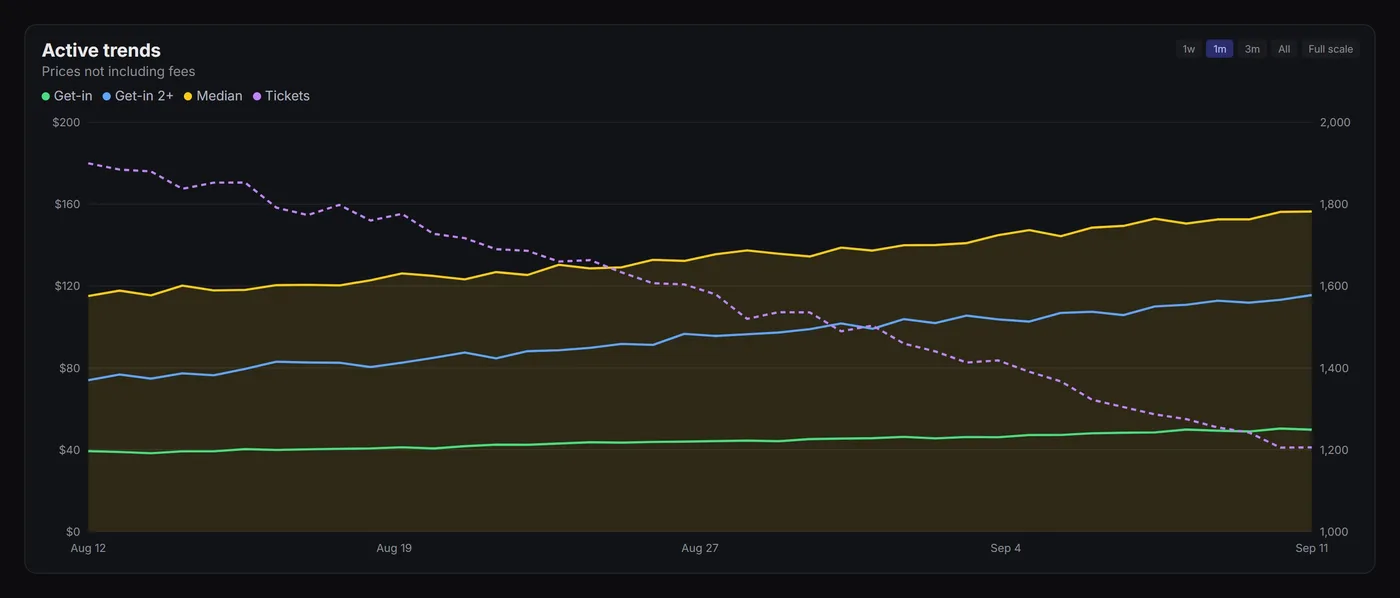Click the 'Prices not including fees' subtitle
The width and height of the screenshot is (1400, 598).
tap(118, 72)
